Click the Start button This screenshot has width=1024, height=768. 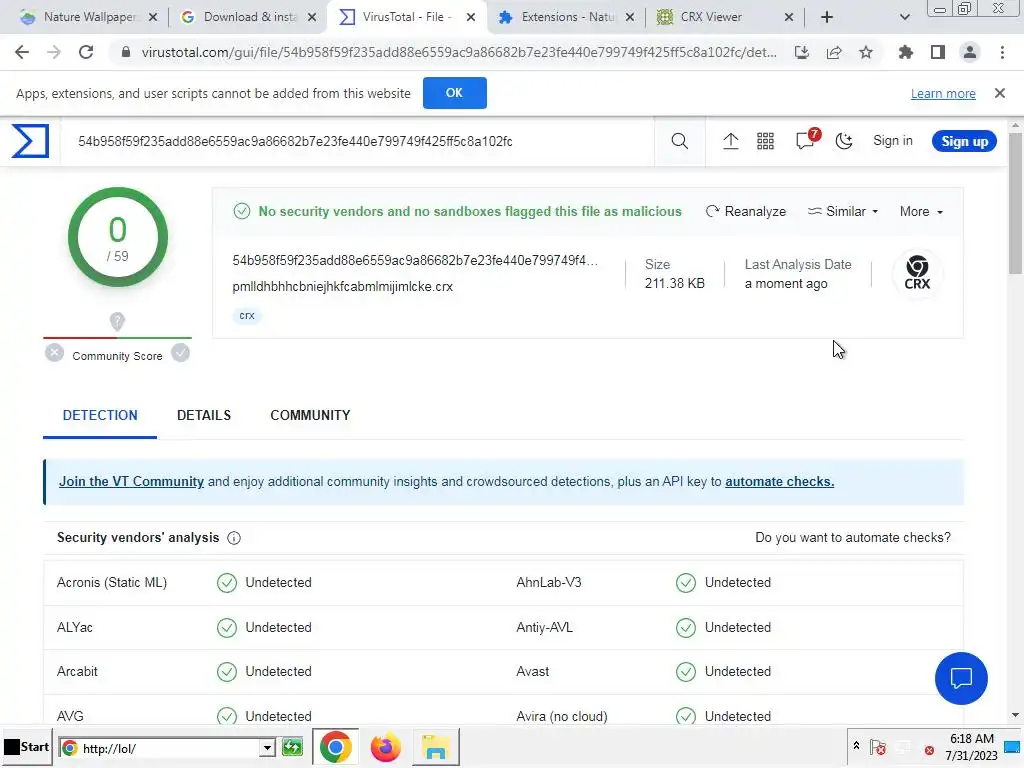coord(27,747)
